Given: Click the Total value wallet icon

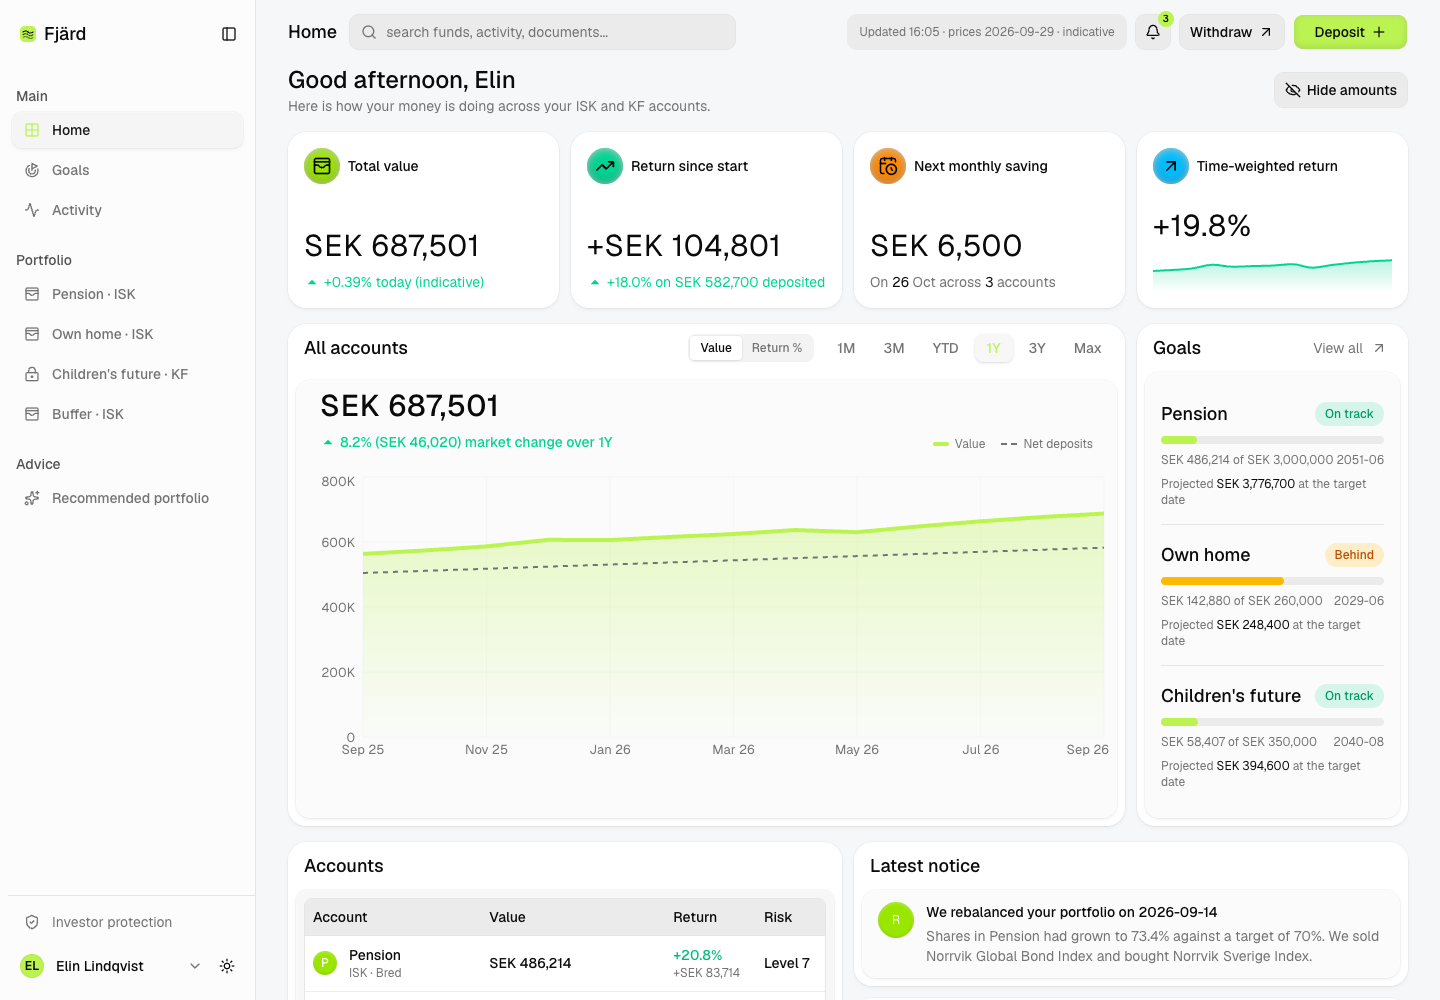Looking at the screenshot, I should [x=322, y=166].
